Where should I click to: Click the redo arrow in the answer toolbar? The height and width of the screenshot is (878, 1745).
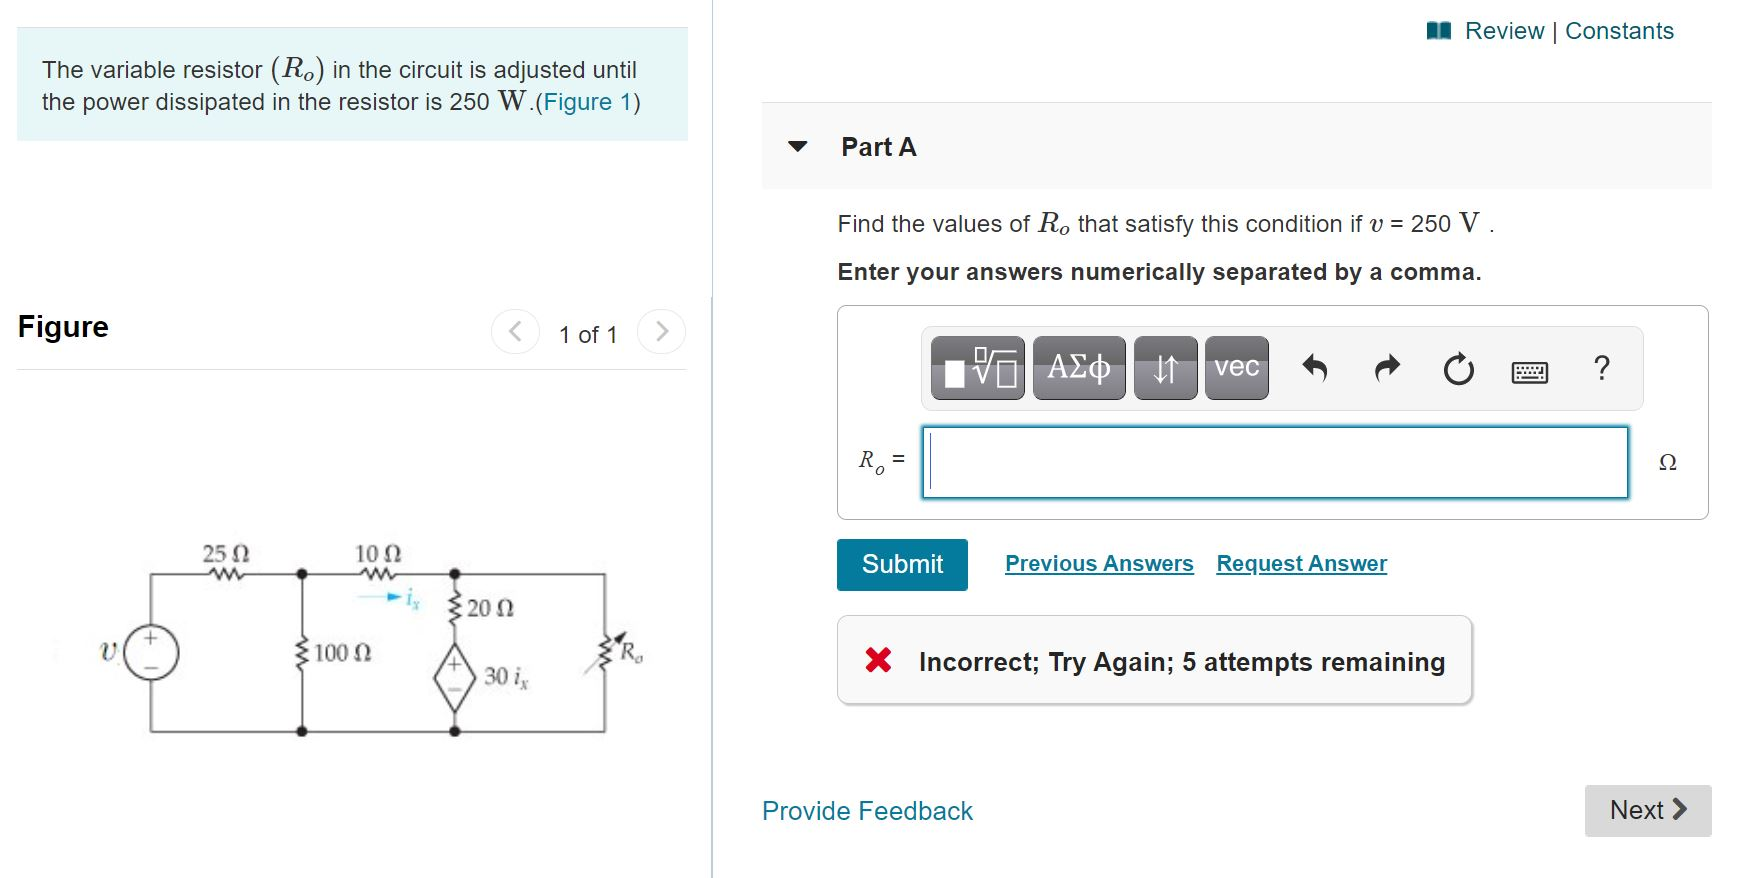(1386, 368)
